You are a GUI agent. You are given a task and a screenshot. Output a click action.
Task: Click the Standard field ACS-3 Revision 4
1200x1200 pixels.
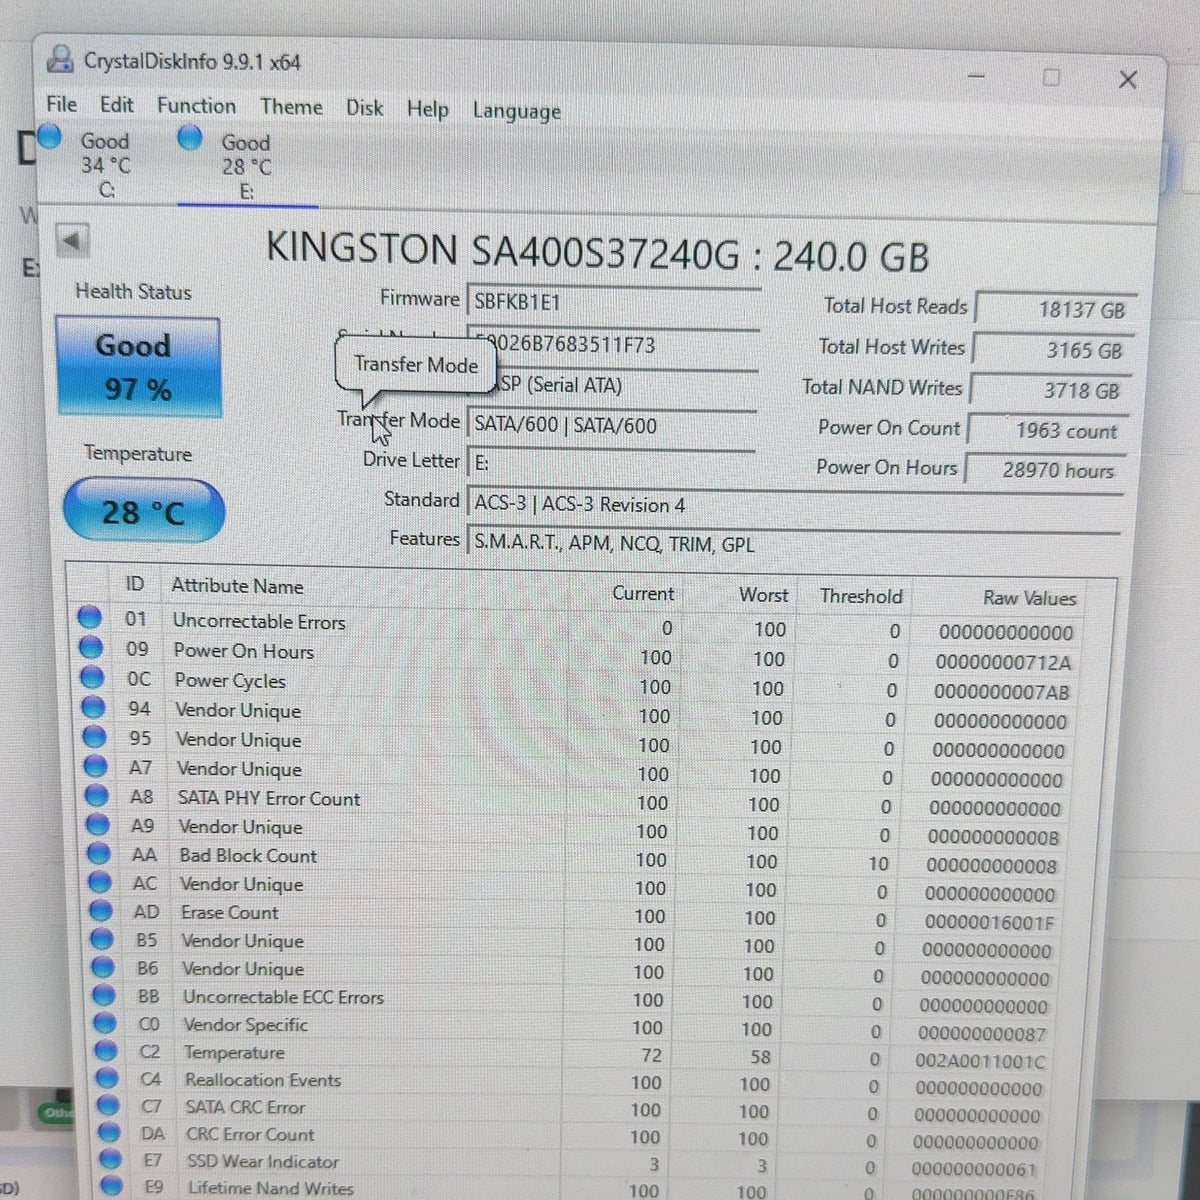point(794,504)
